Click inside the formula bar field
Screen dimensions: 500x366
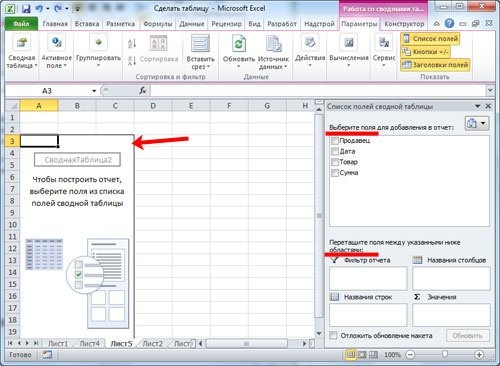click(x=318, y=91)
